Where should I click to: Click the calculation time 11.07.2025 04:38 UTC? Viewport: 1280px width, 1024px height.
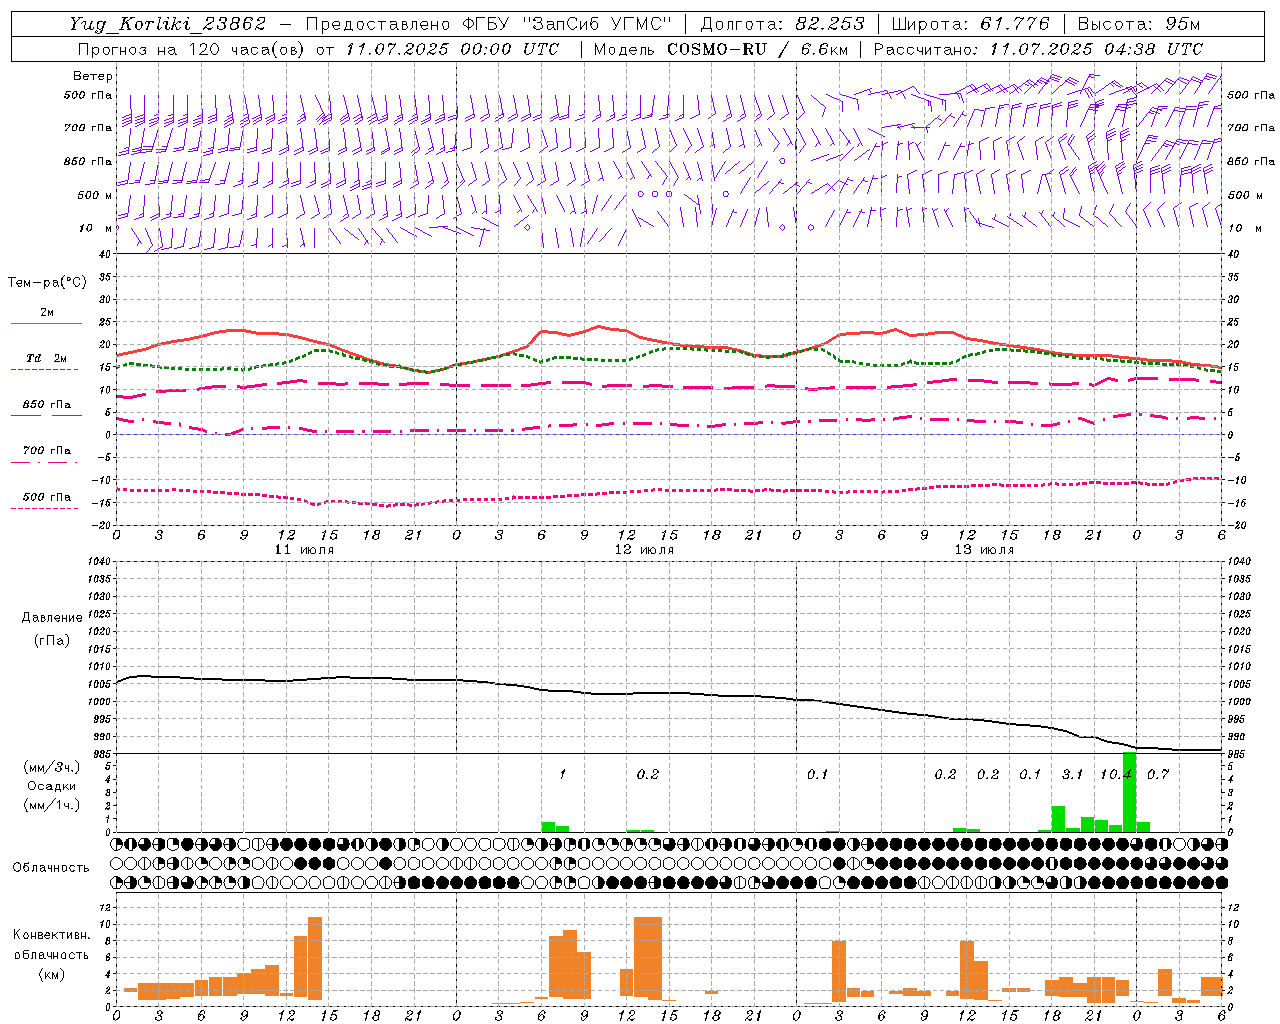coord(1096,49)
